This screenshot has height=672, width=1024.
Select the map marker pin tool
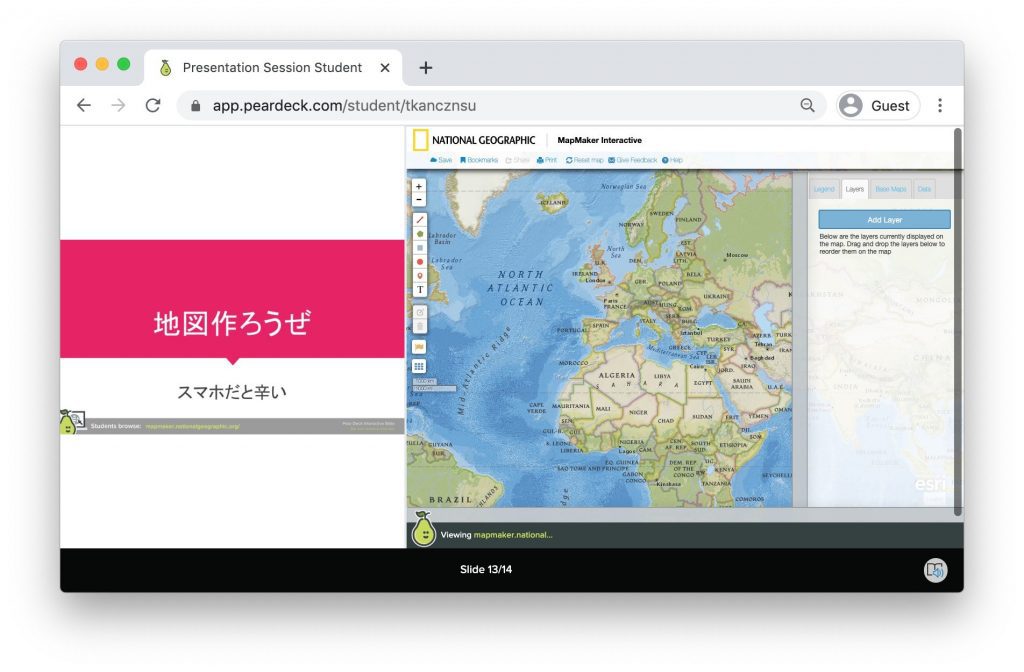[420, 275]
